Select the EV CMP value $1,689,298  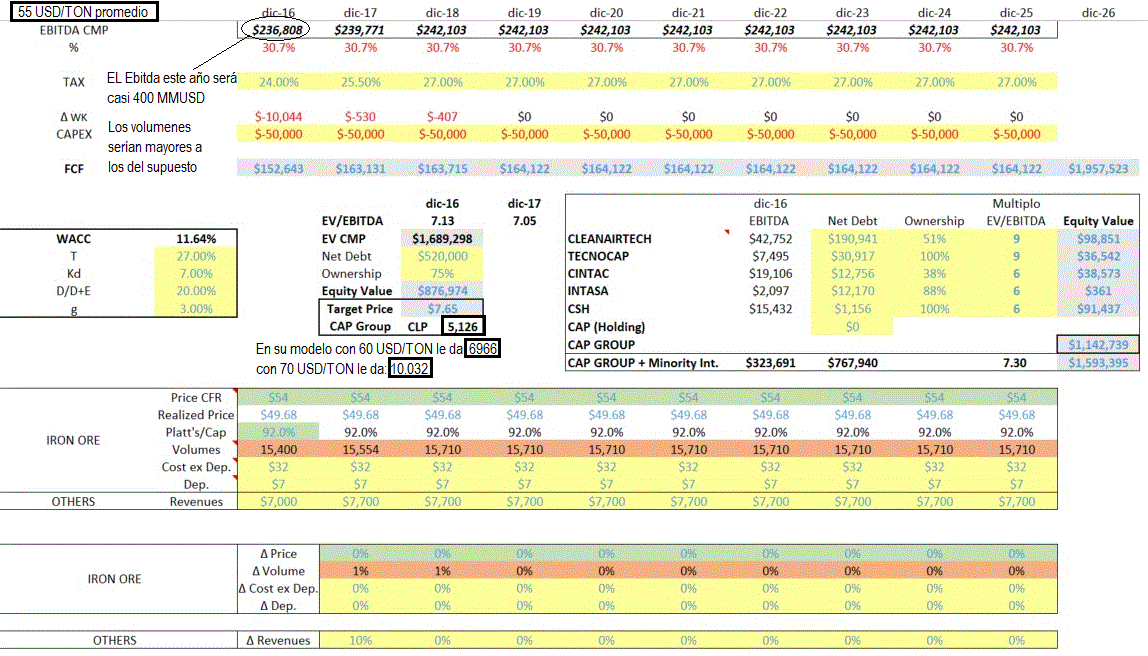442,239
